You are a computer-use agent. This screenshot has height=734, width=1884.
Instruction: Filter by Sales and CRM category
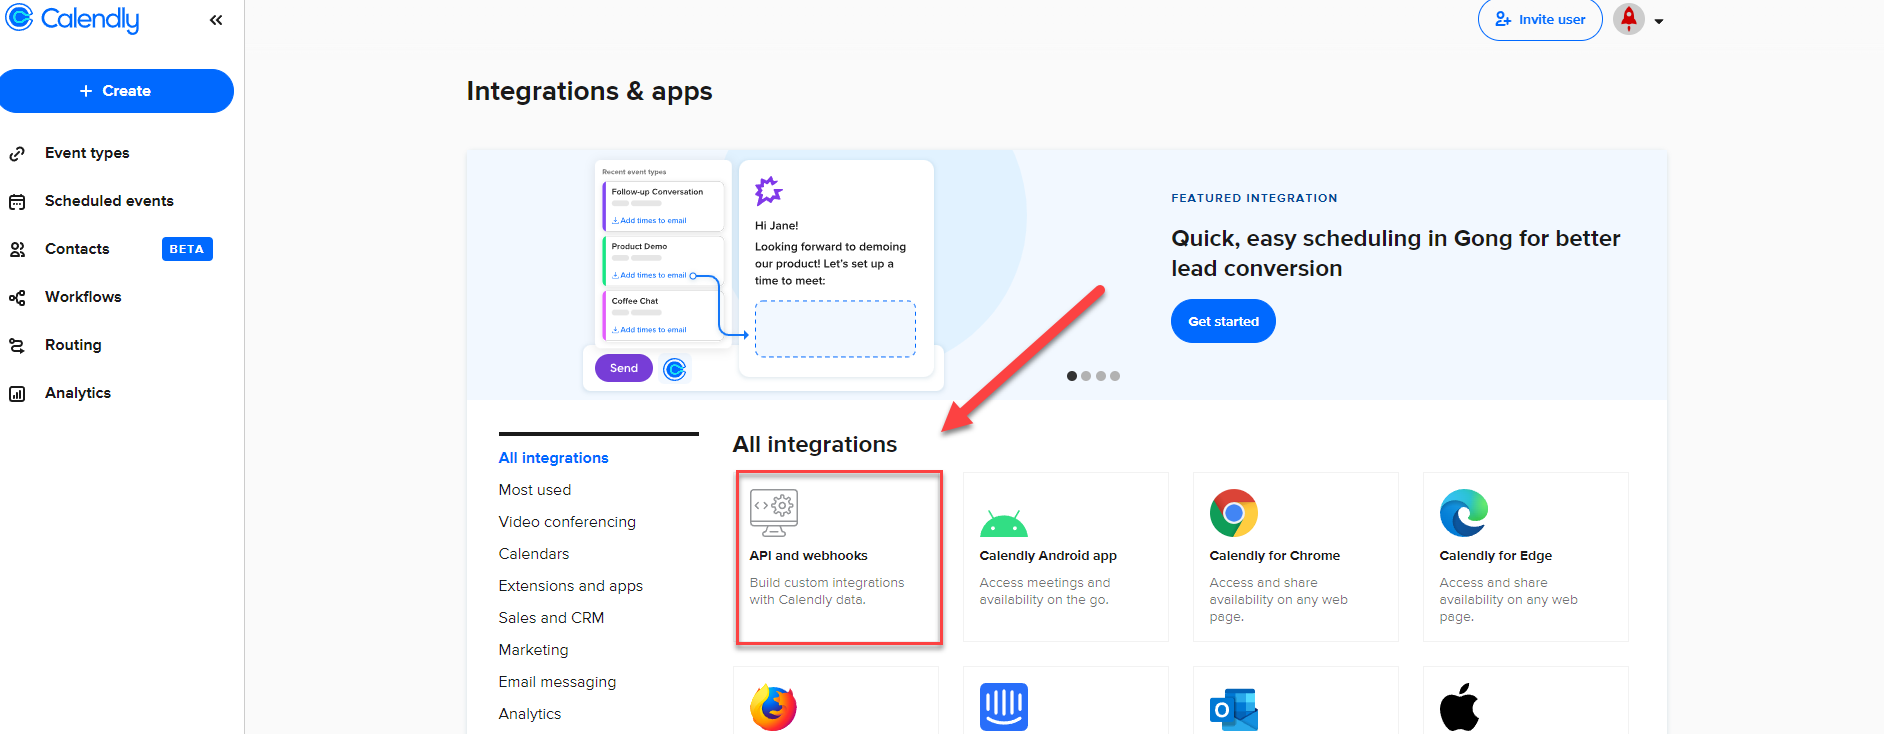pos(551,618)
